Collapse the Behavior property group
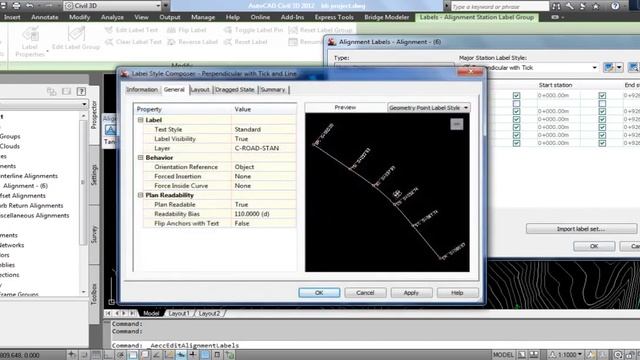Image resolution: width=640 pixels, height=360 pixels. (x=140, y=158)
